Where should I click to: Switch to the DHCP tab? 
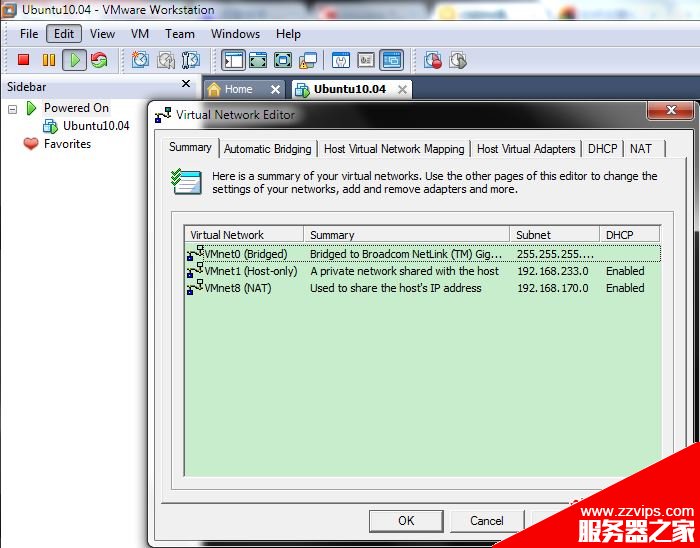tap(602, 149)
